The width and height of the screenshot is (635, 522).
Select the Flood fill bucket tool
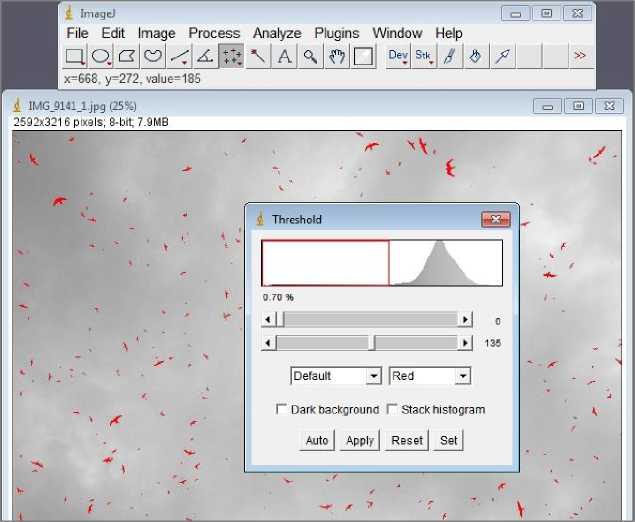click(x=475, y=56)
